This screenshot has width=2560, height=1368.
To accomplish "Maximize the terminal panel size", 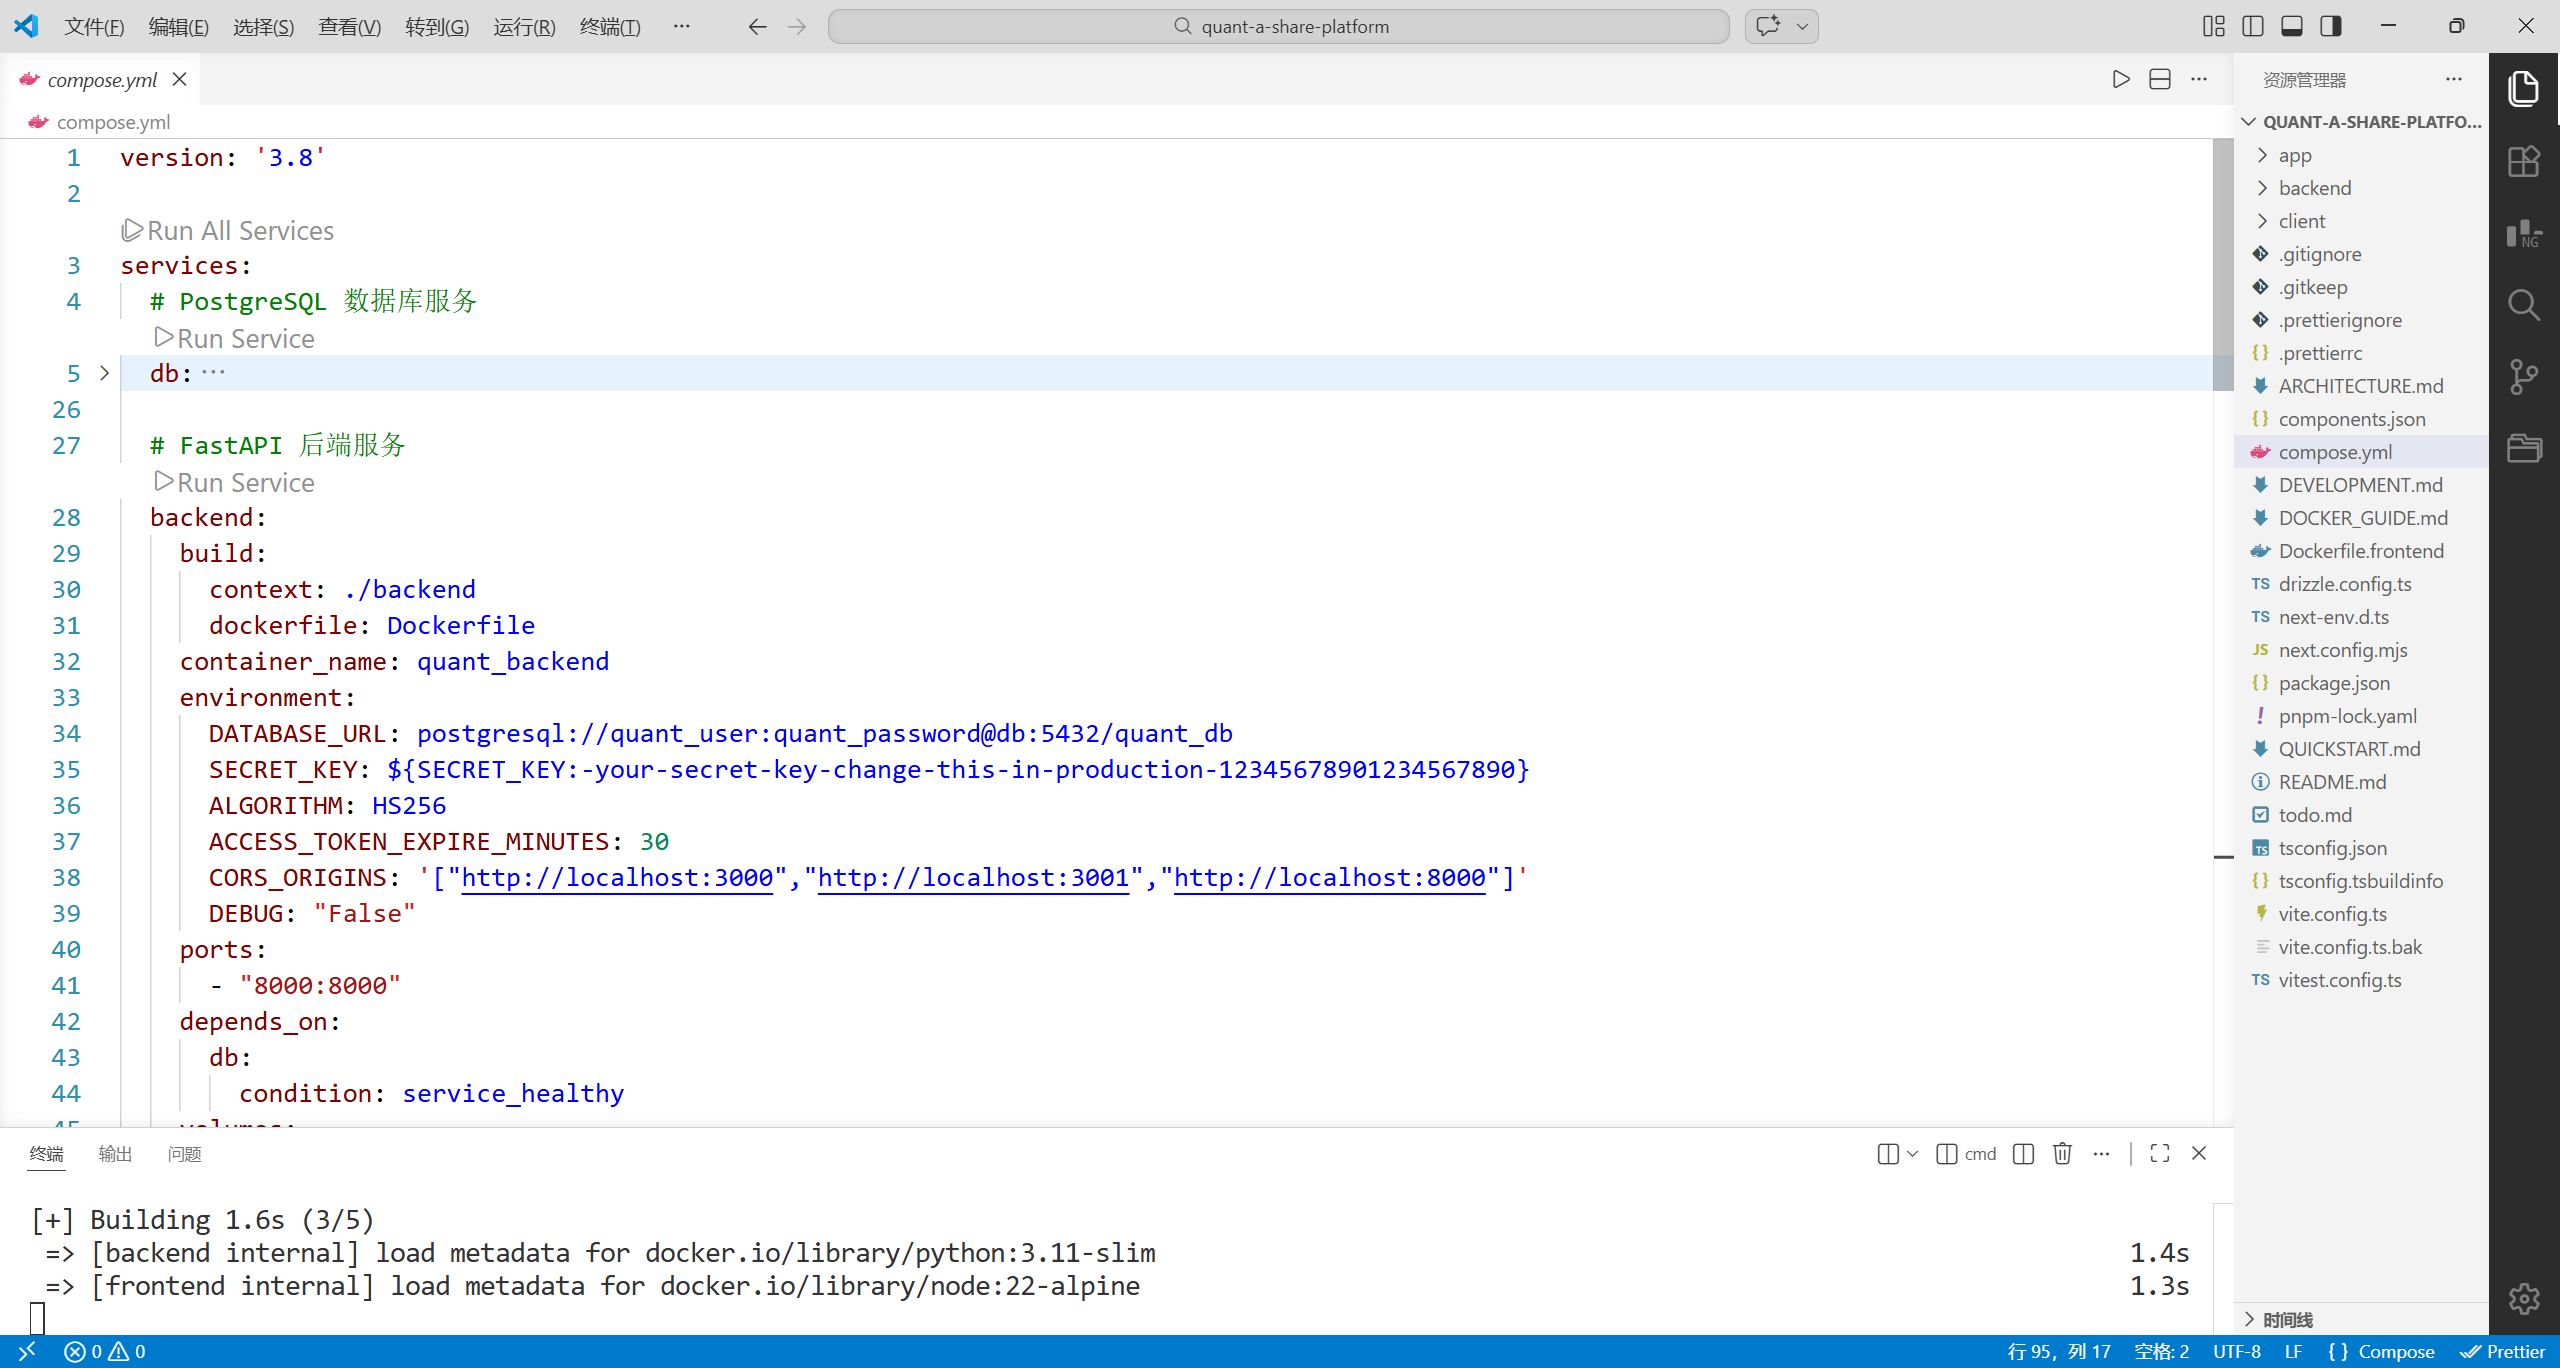I will (x=2160, y=1154).
